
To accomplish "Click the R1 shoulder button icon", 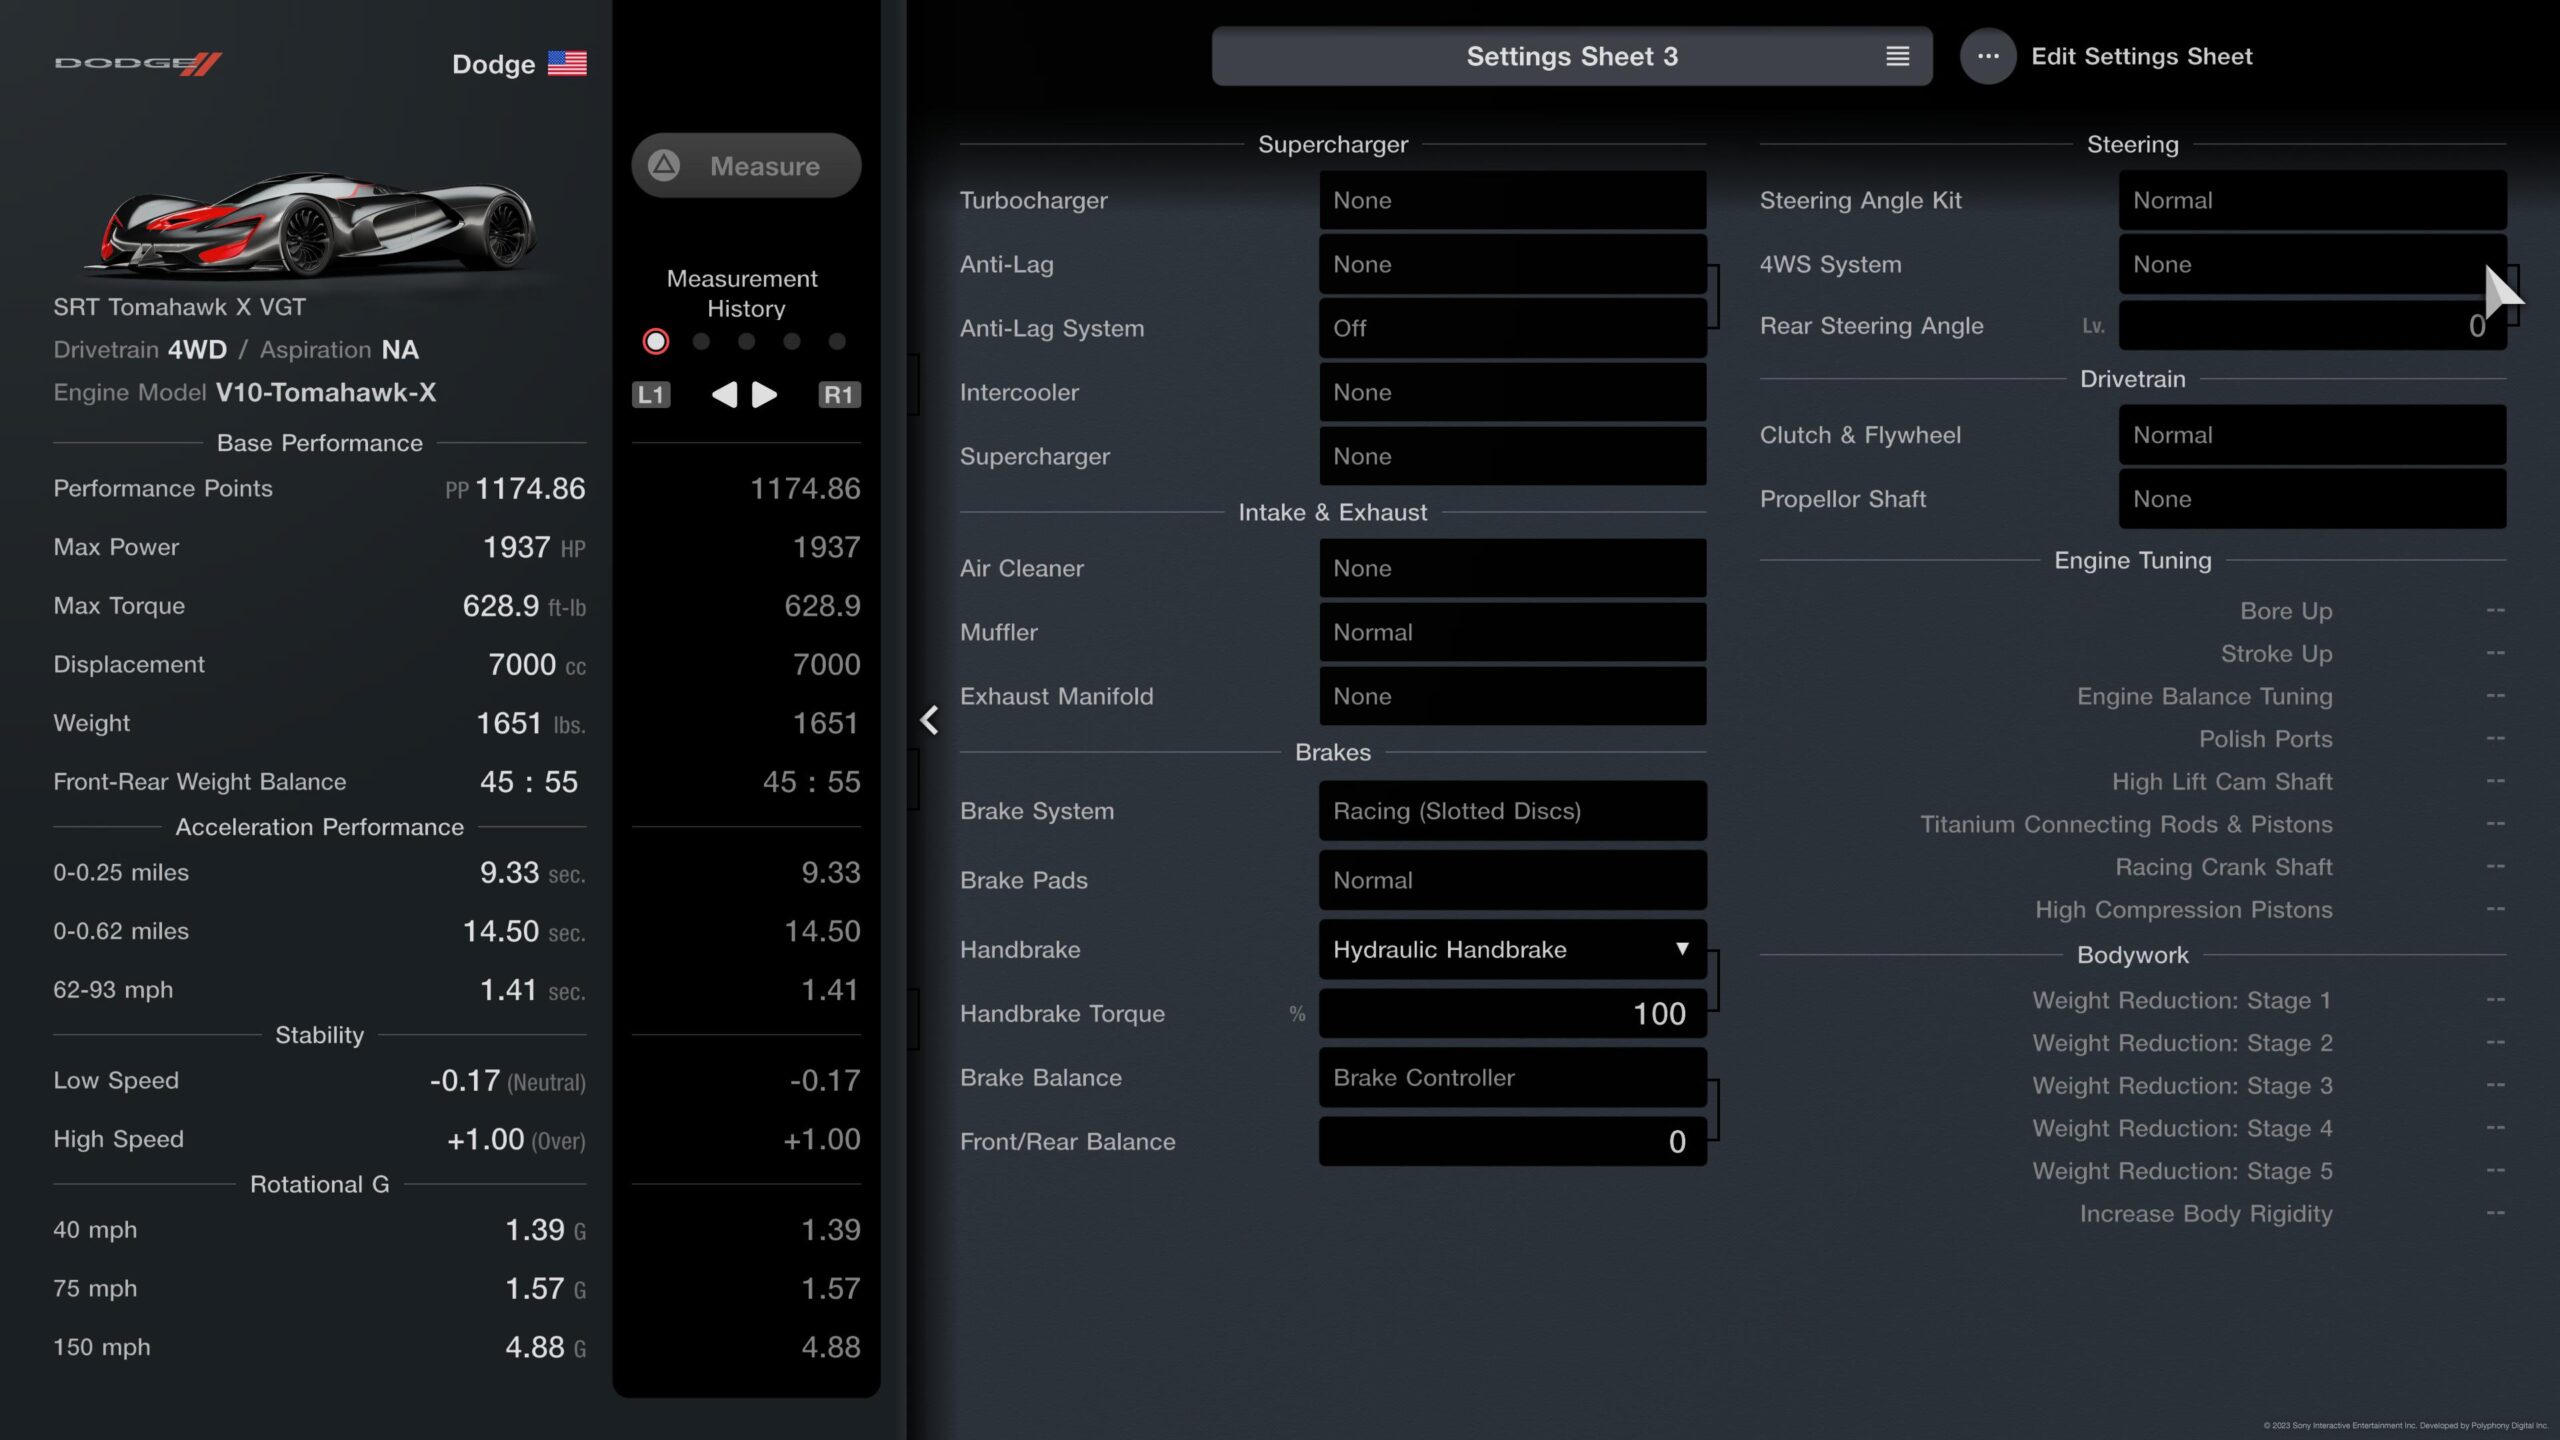I will (838, 395).
